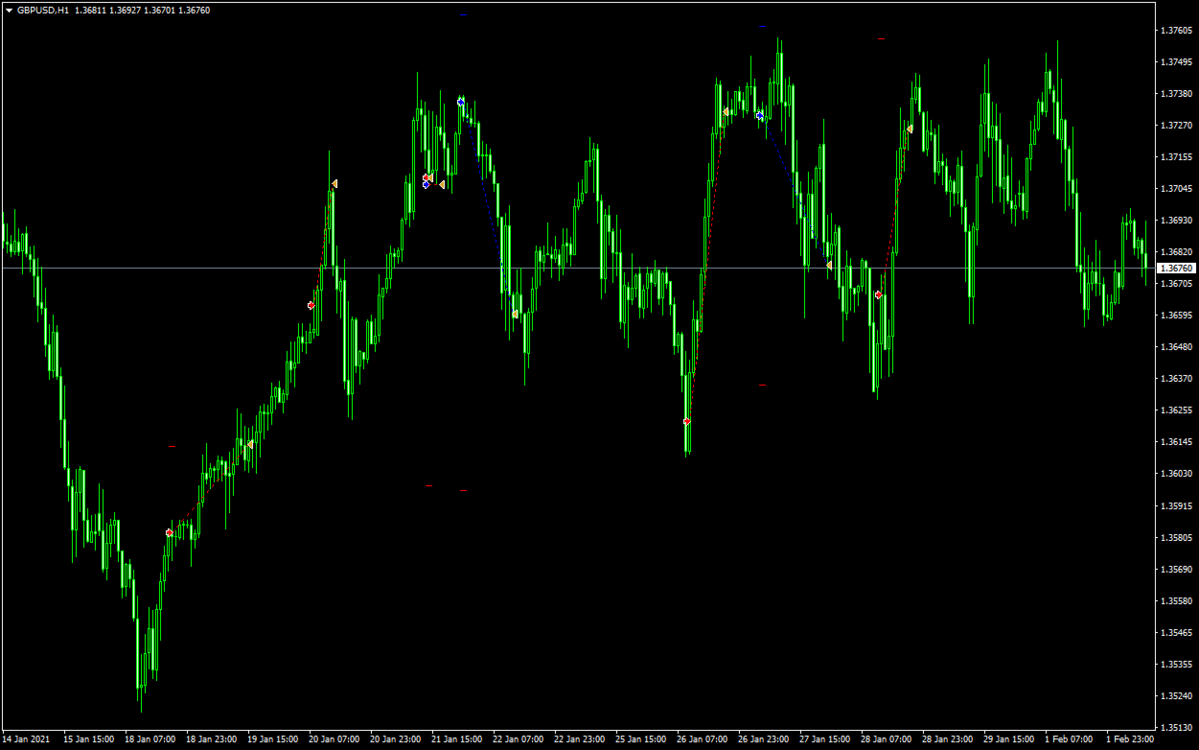Viewport: 1199px width, 750px height.
Task: Click the 27 Jan 15:00 time label
Action: pyautogui.click(x=824, y=739)
